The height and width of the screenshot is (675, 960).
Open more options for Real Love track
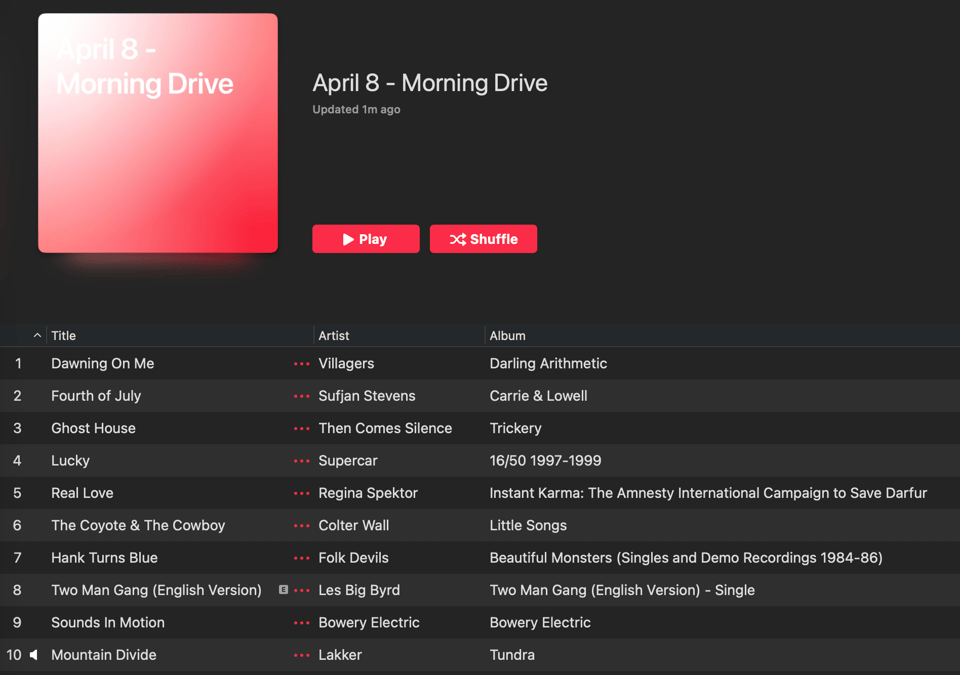click(301, 493)
